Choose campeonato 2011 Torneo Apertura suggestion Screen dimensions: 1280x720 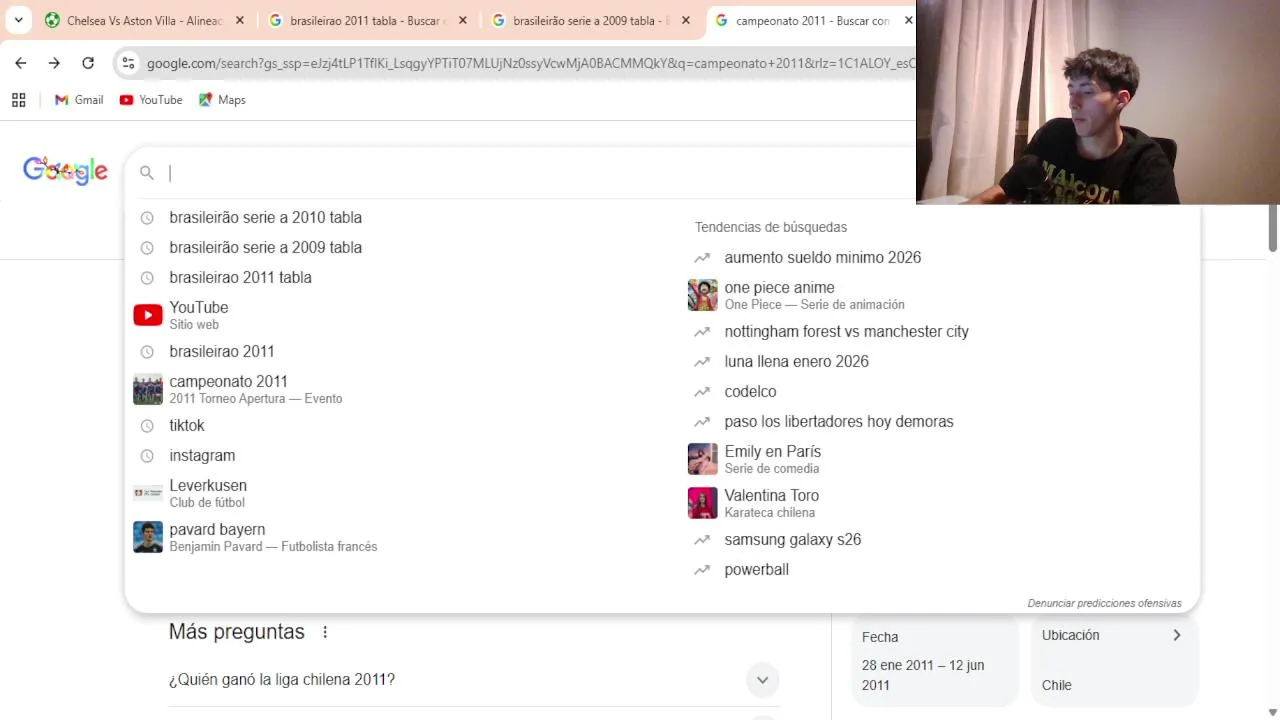point(255,389)
